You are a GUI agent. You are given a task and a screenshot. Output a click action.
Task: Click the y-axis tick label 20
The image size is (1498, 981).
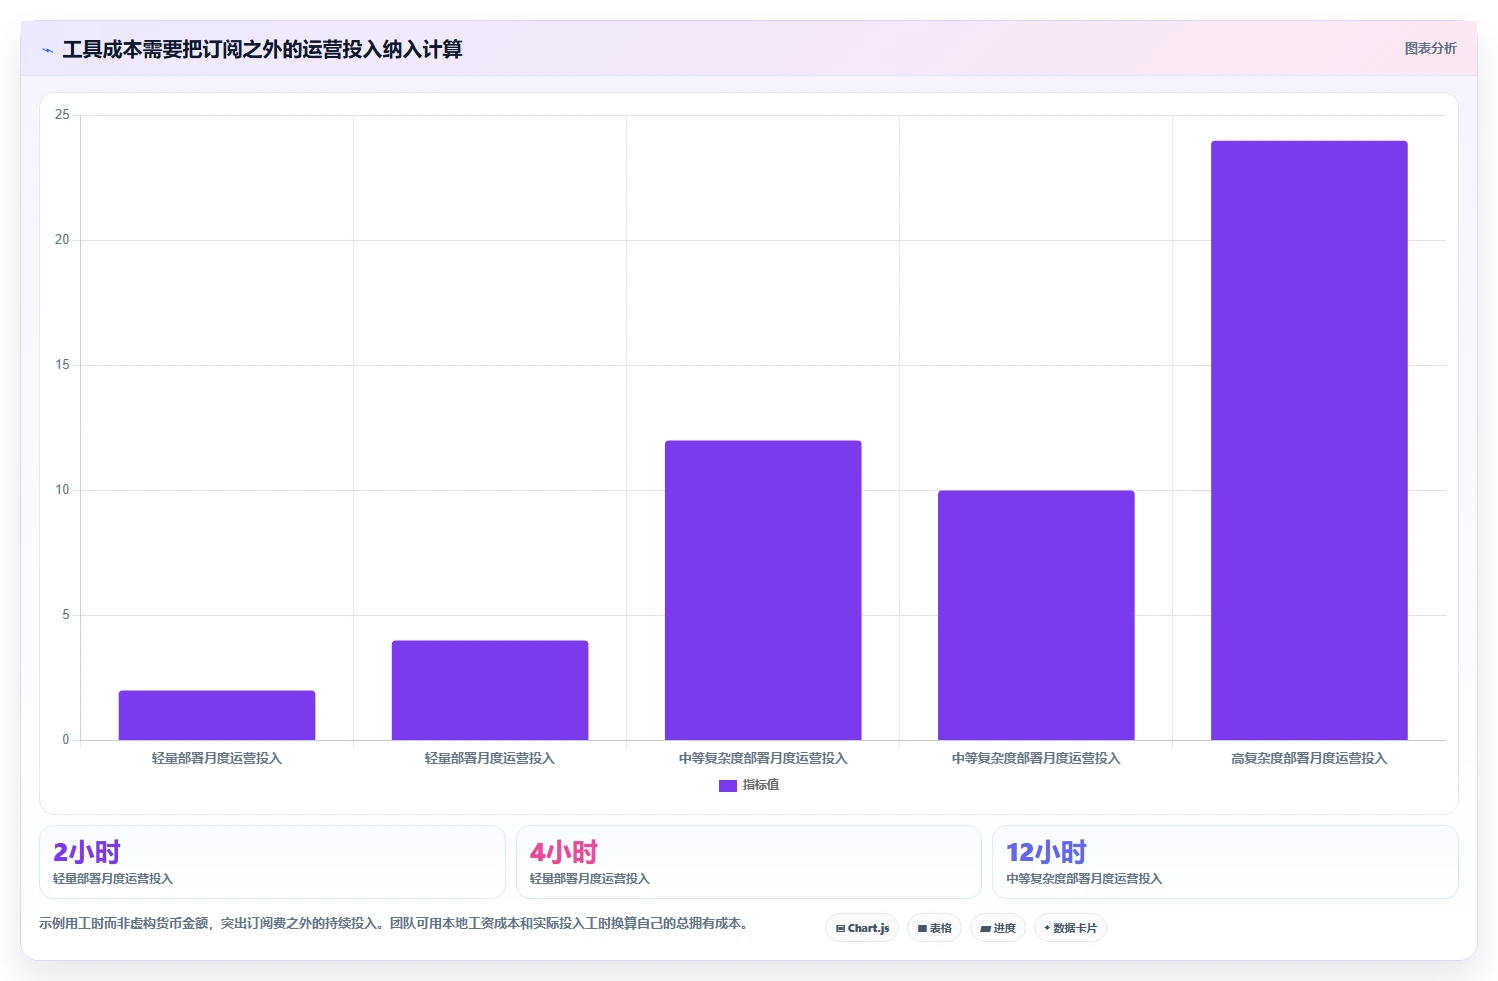[62, 240]
